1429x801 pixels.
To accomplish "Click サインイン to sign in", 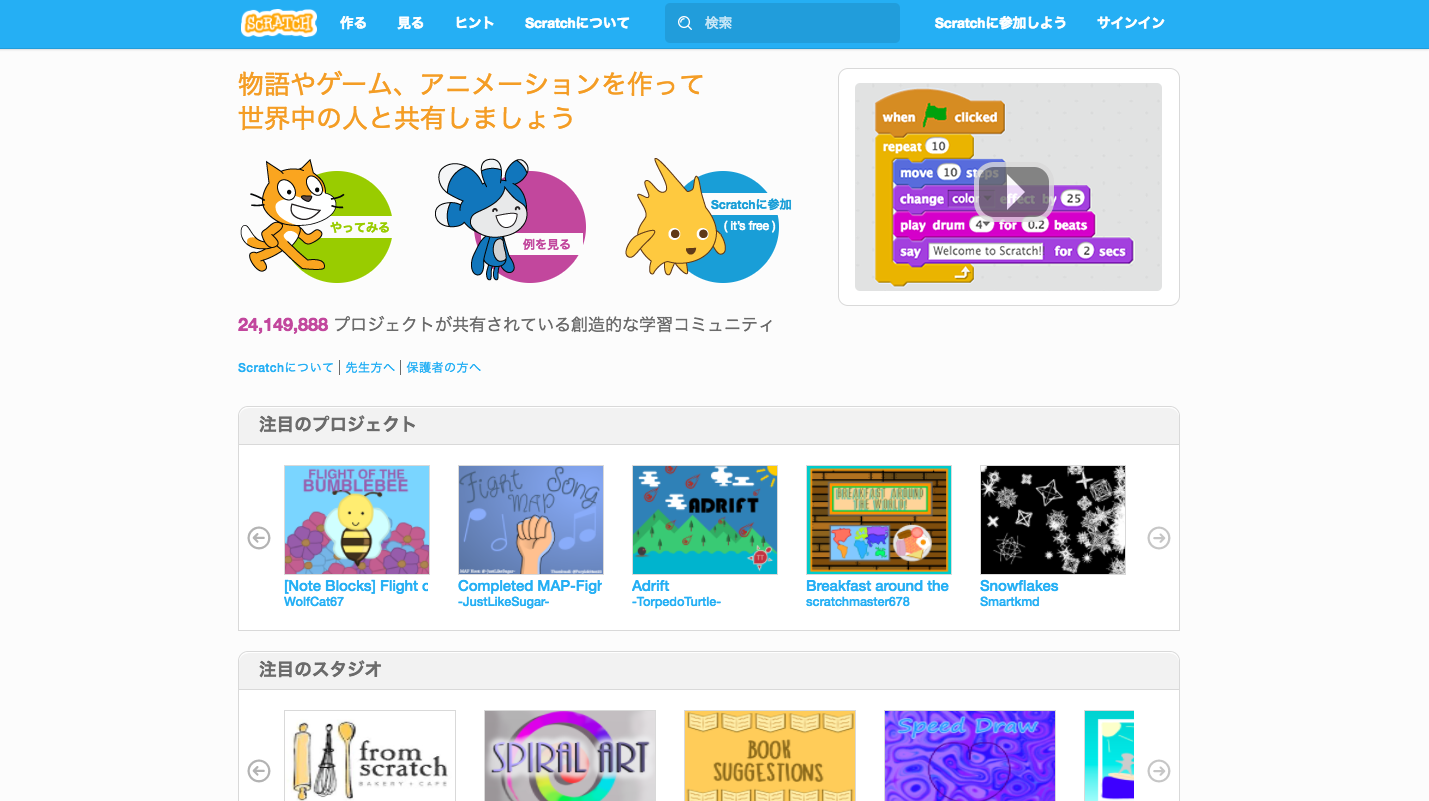I will pos(1131,23).
